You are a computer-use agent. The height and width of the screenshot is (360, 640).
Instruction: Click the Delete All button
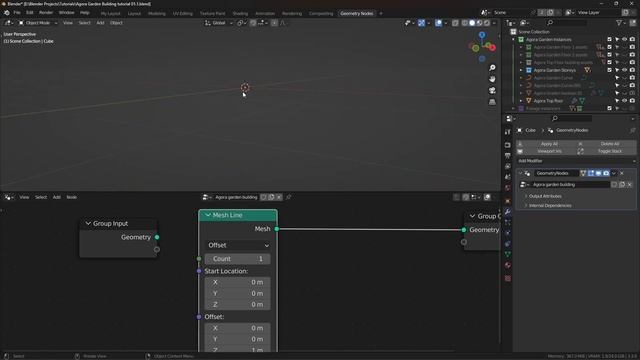click(607, 144)
